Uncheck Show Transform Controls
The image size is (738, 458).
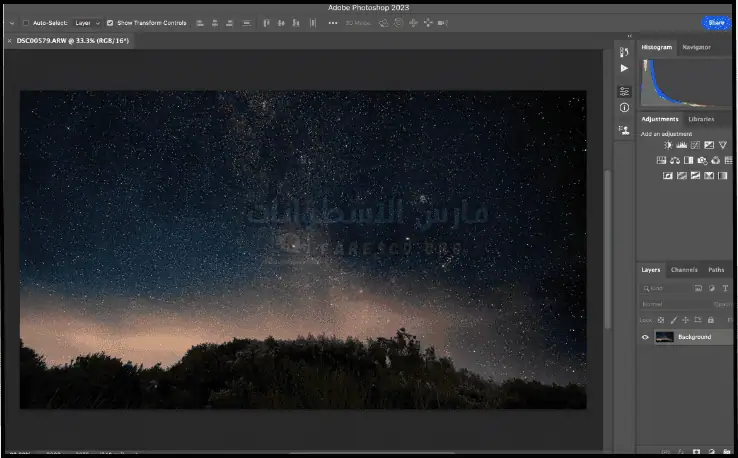tap(110, 22)
